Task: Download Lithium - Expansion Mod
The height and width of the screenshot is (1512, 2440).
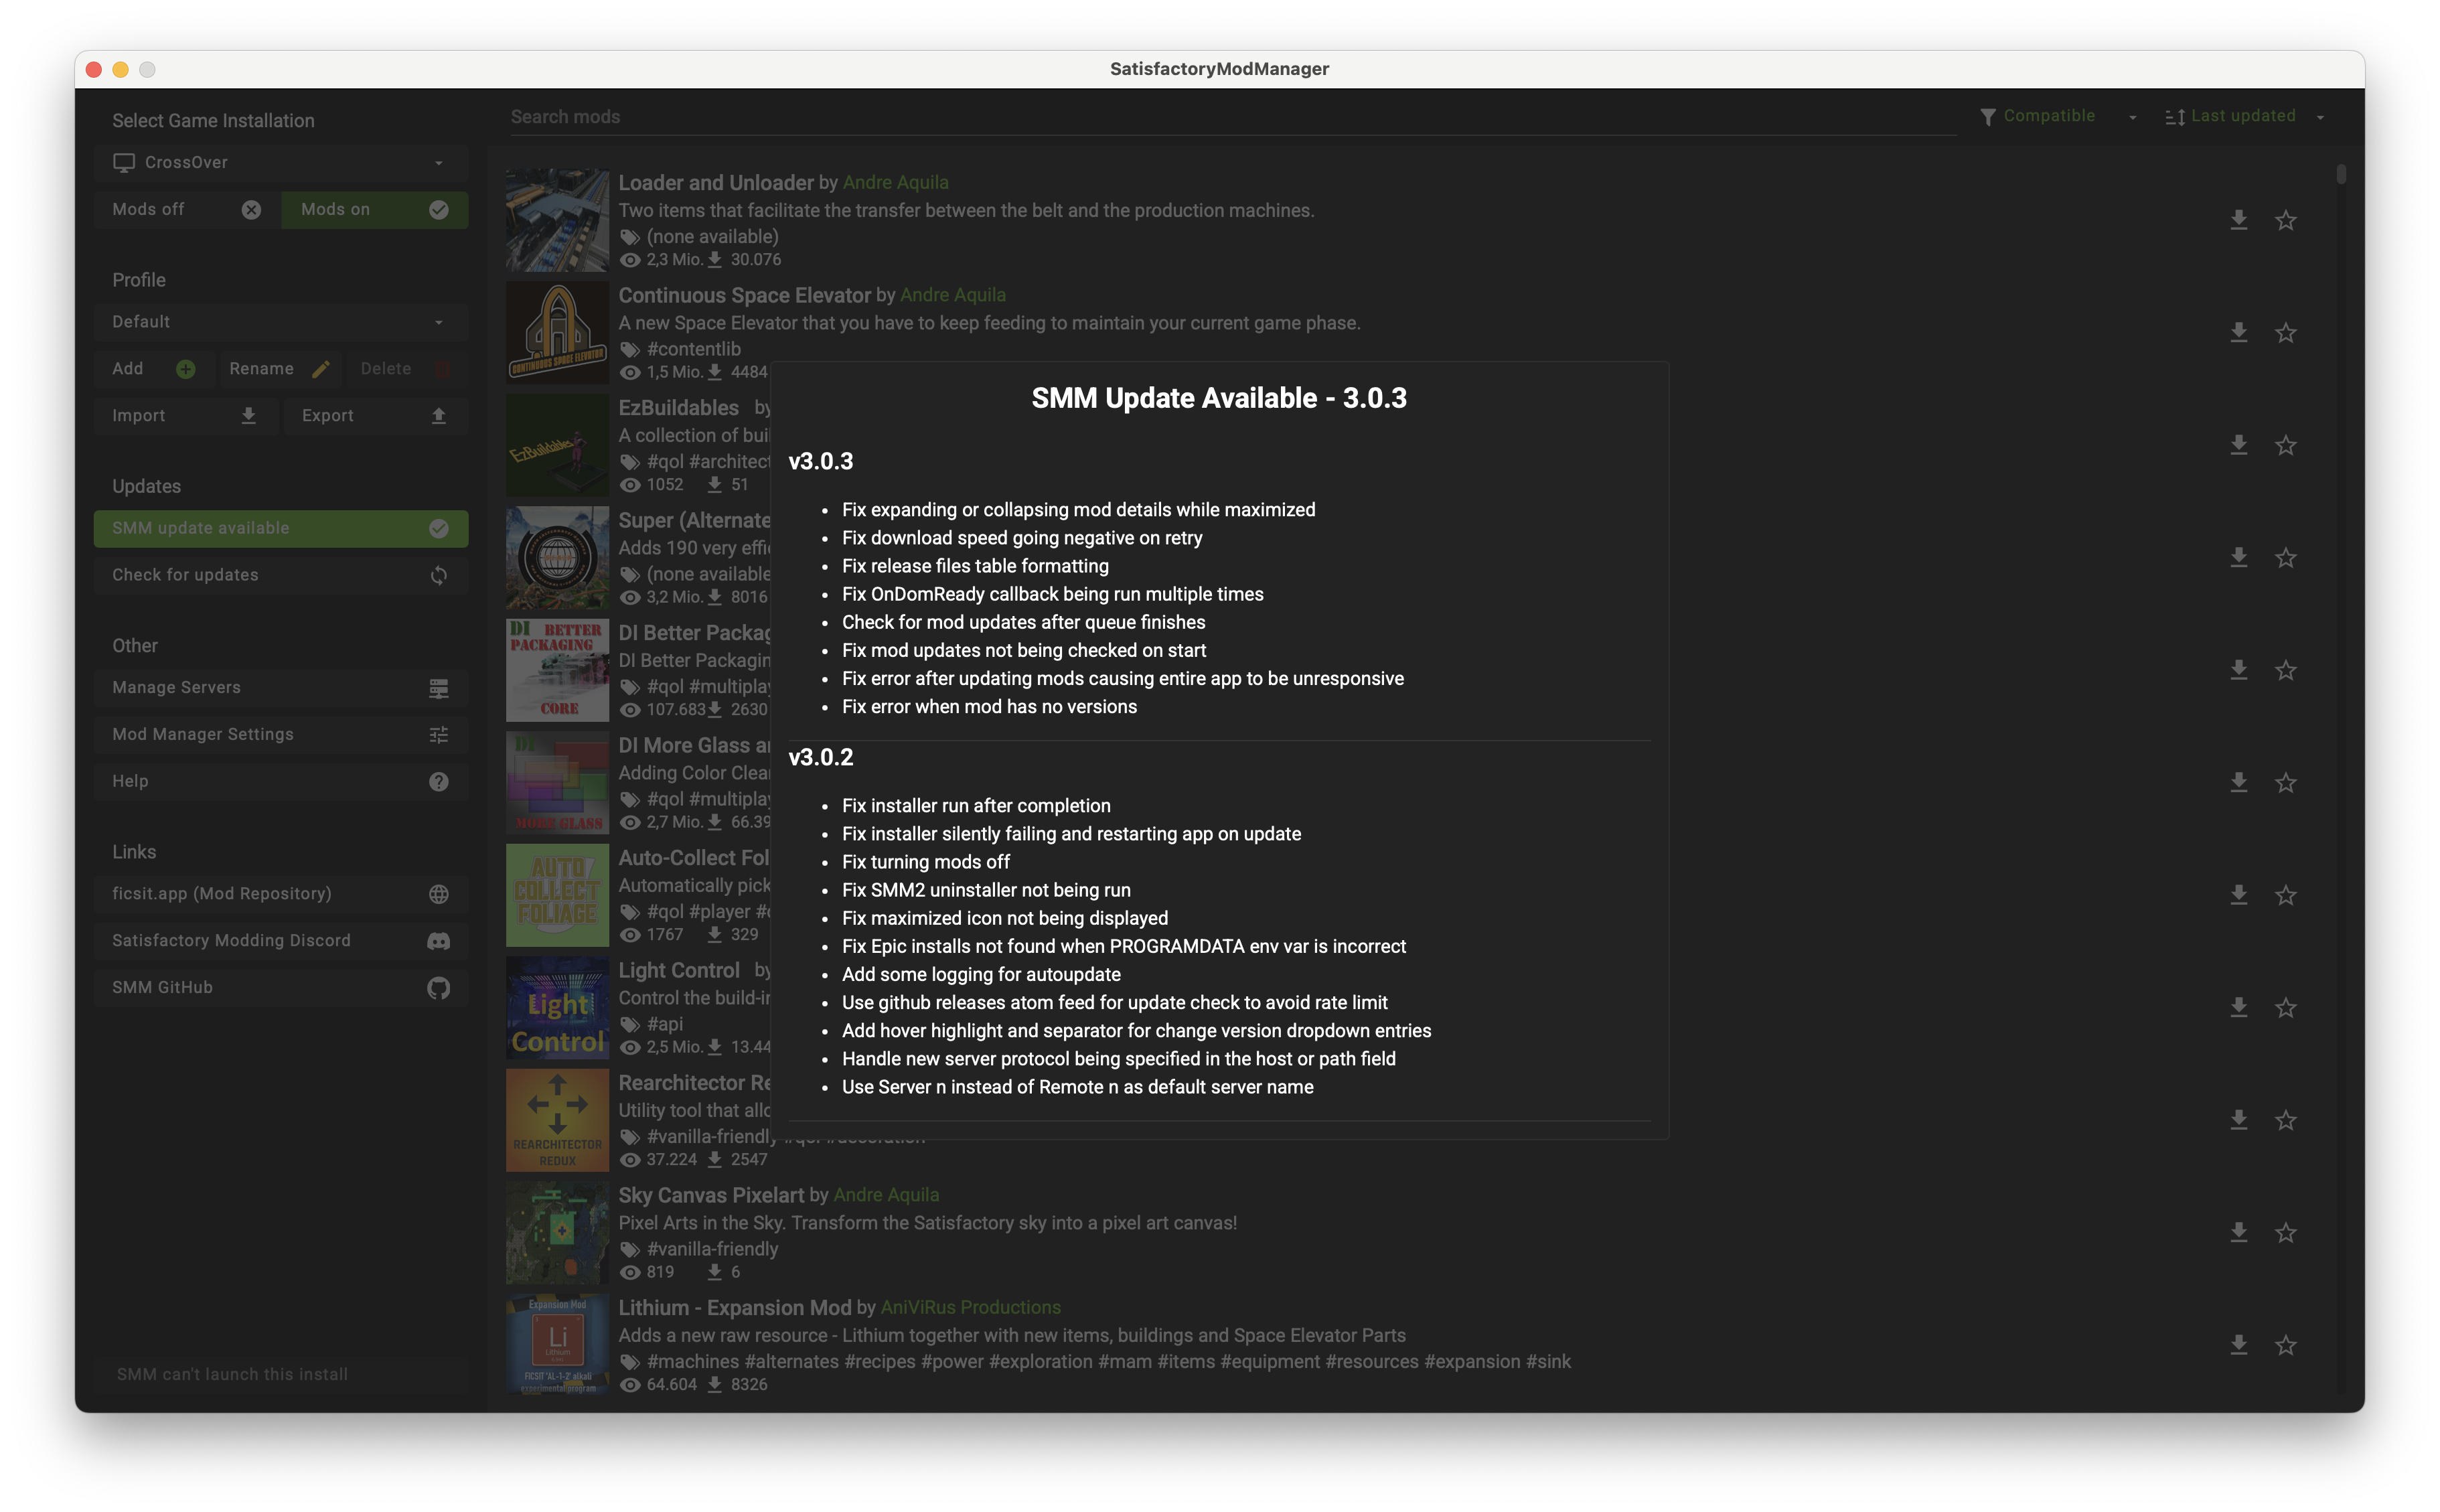Action: coord(2238,1345)
